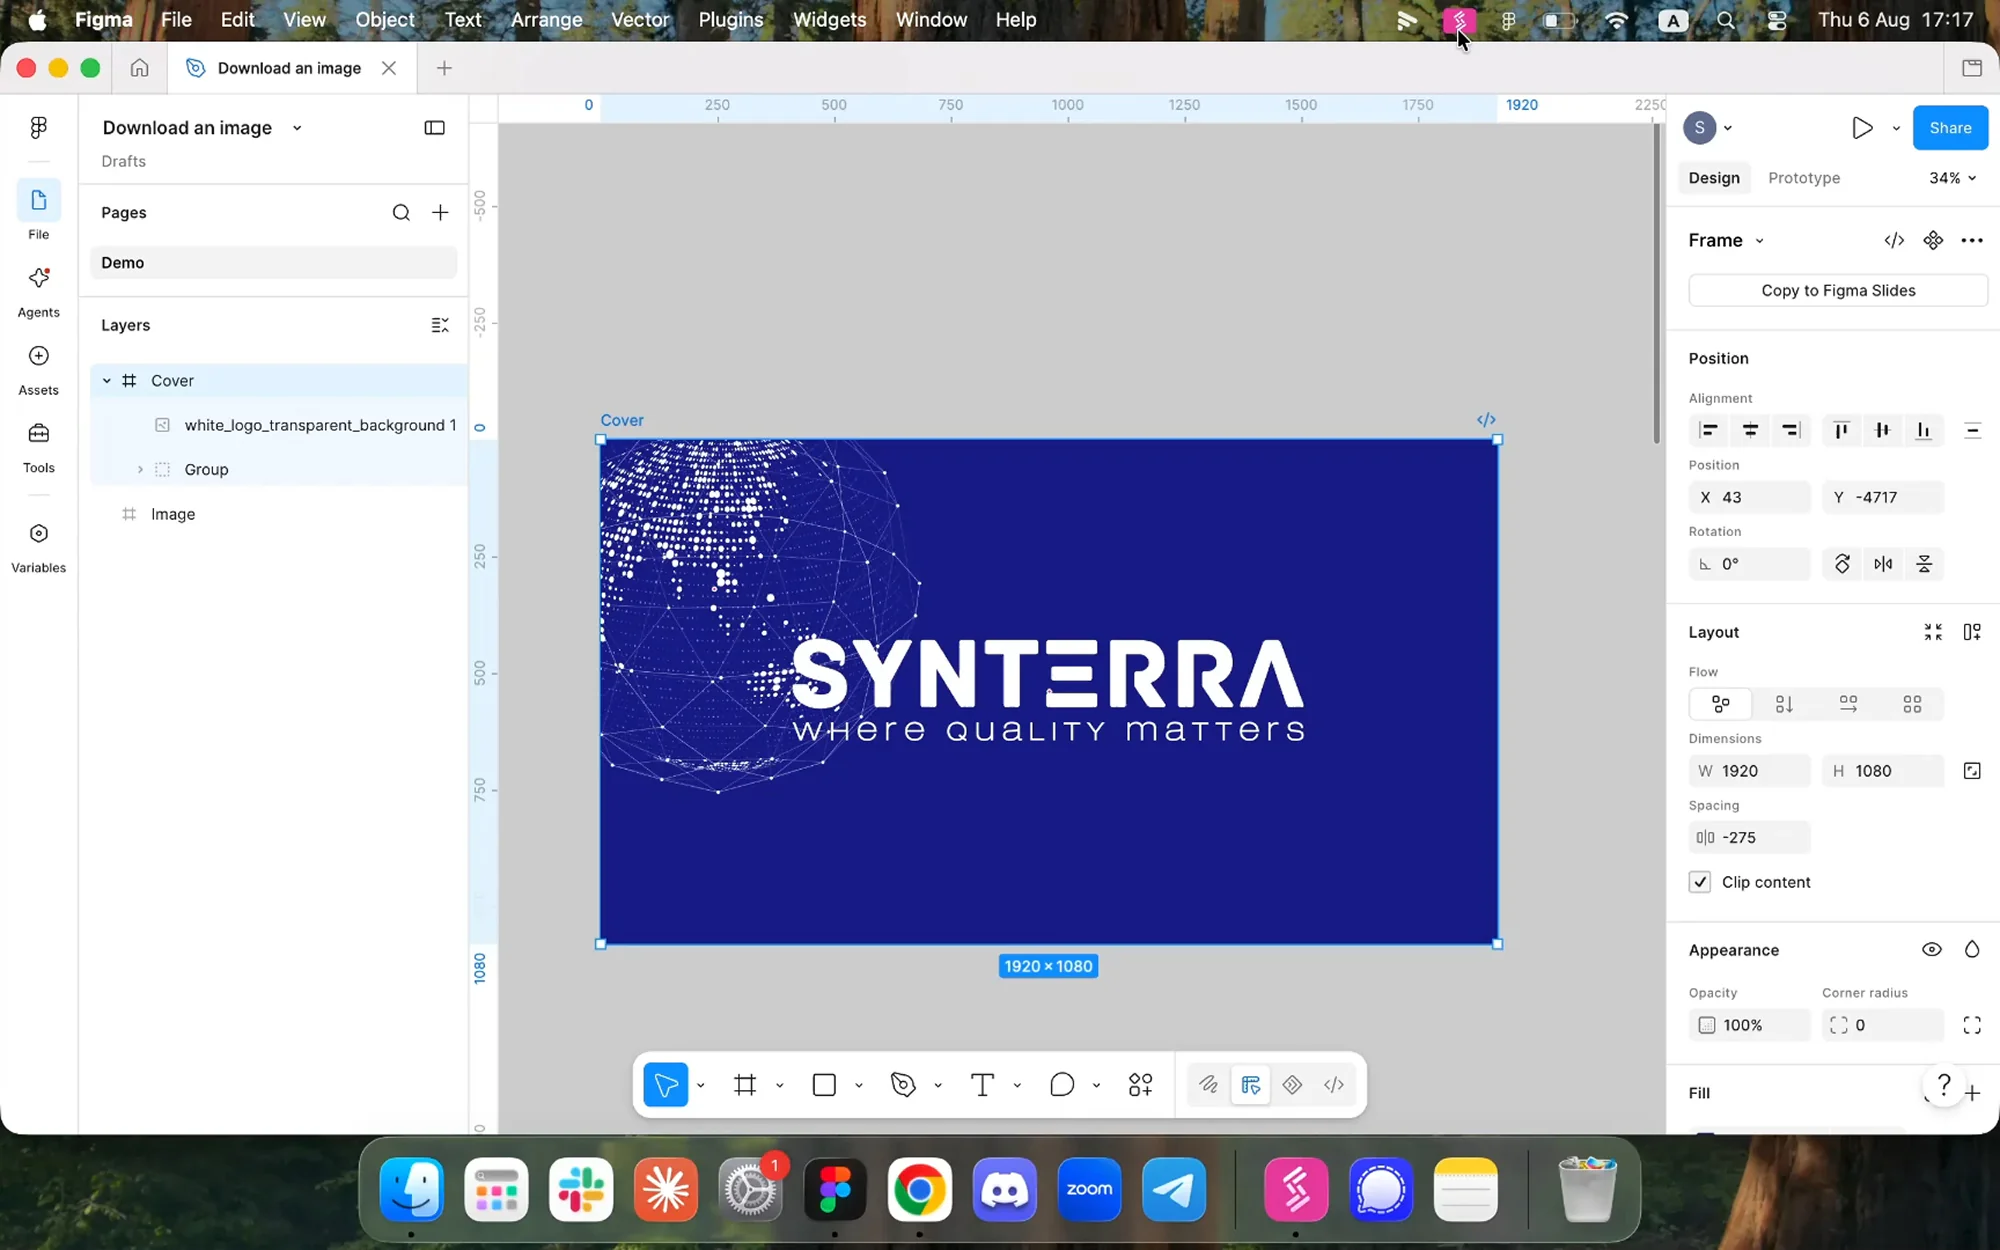Select the Pen tool
The width and height of the screenshot is (2000, 1250).
pyautogui.click(x=903, y=1085)
